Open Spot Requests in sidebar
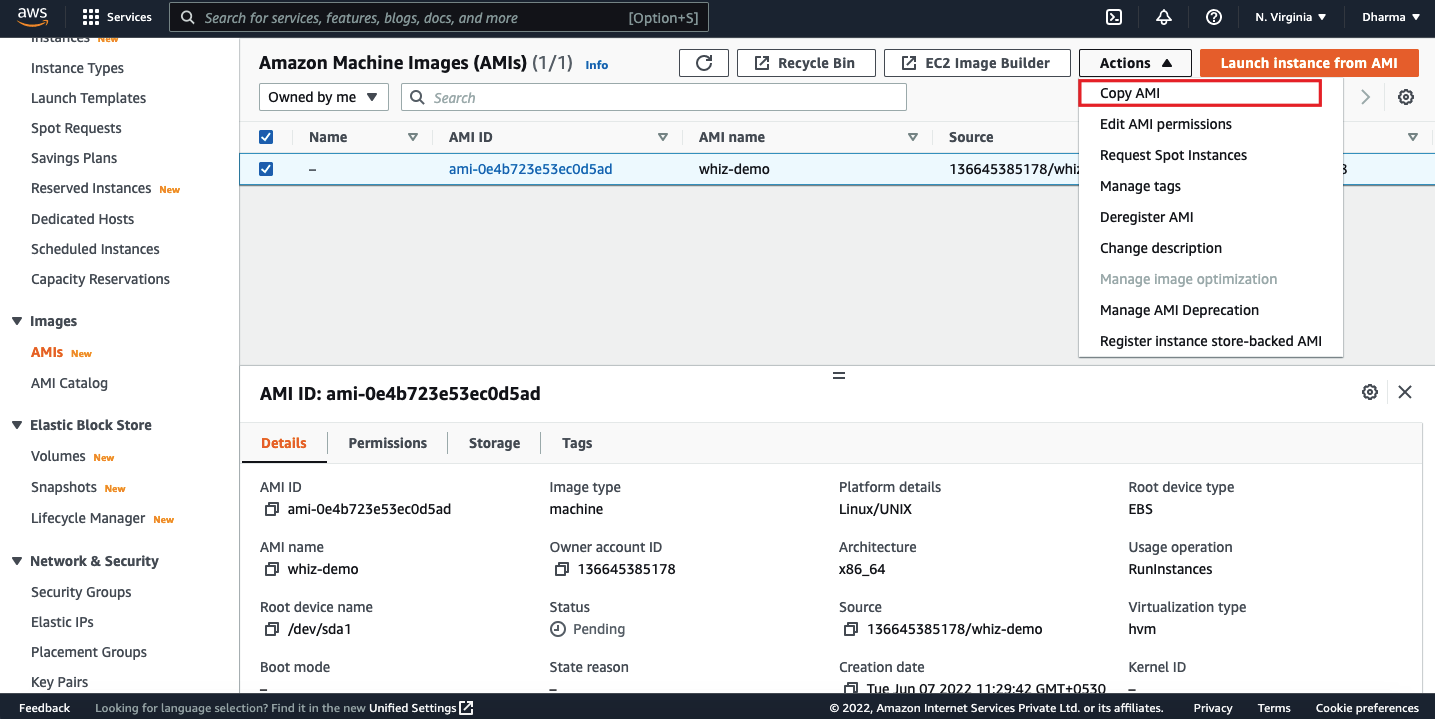This screenshot has height=719, width=1435. click(x=76, y=128)
